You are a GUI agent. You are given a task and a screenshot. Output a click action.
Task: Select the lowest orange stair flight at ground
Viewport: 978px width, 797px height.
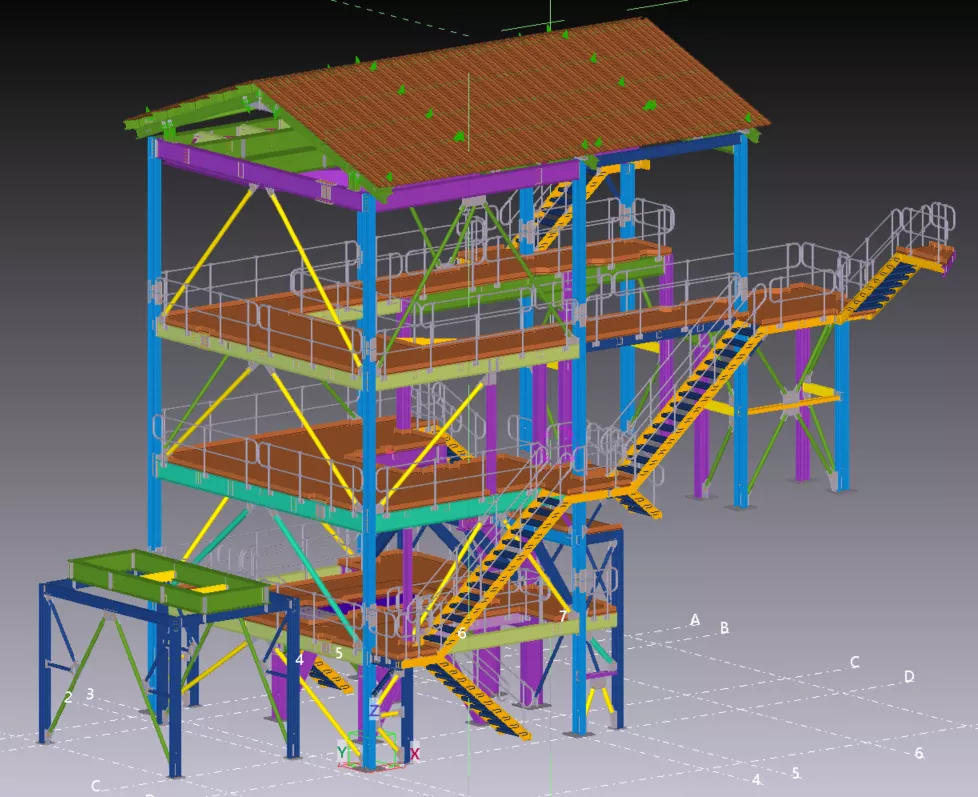click(480, 698)
